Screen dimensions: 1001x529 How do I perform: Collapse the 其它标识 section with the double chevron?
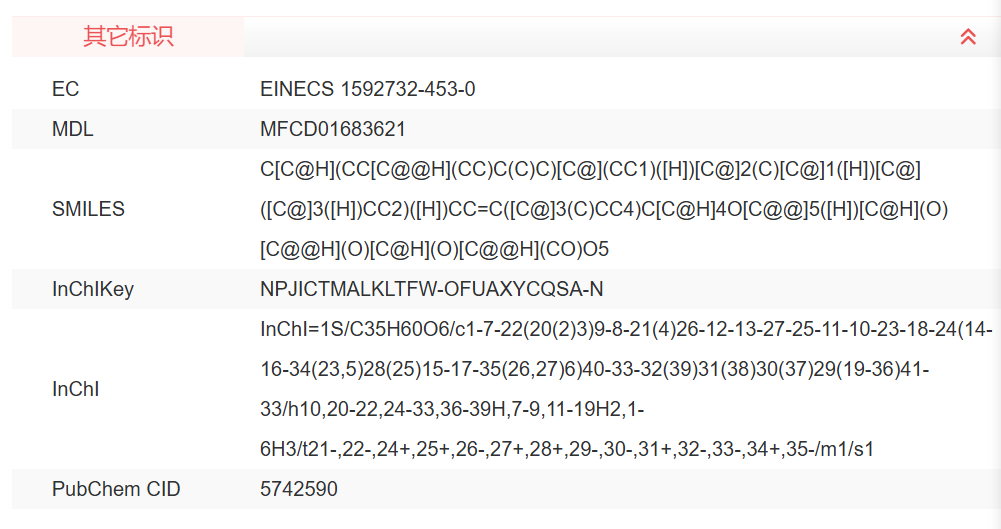point(968,37)
